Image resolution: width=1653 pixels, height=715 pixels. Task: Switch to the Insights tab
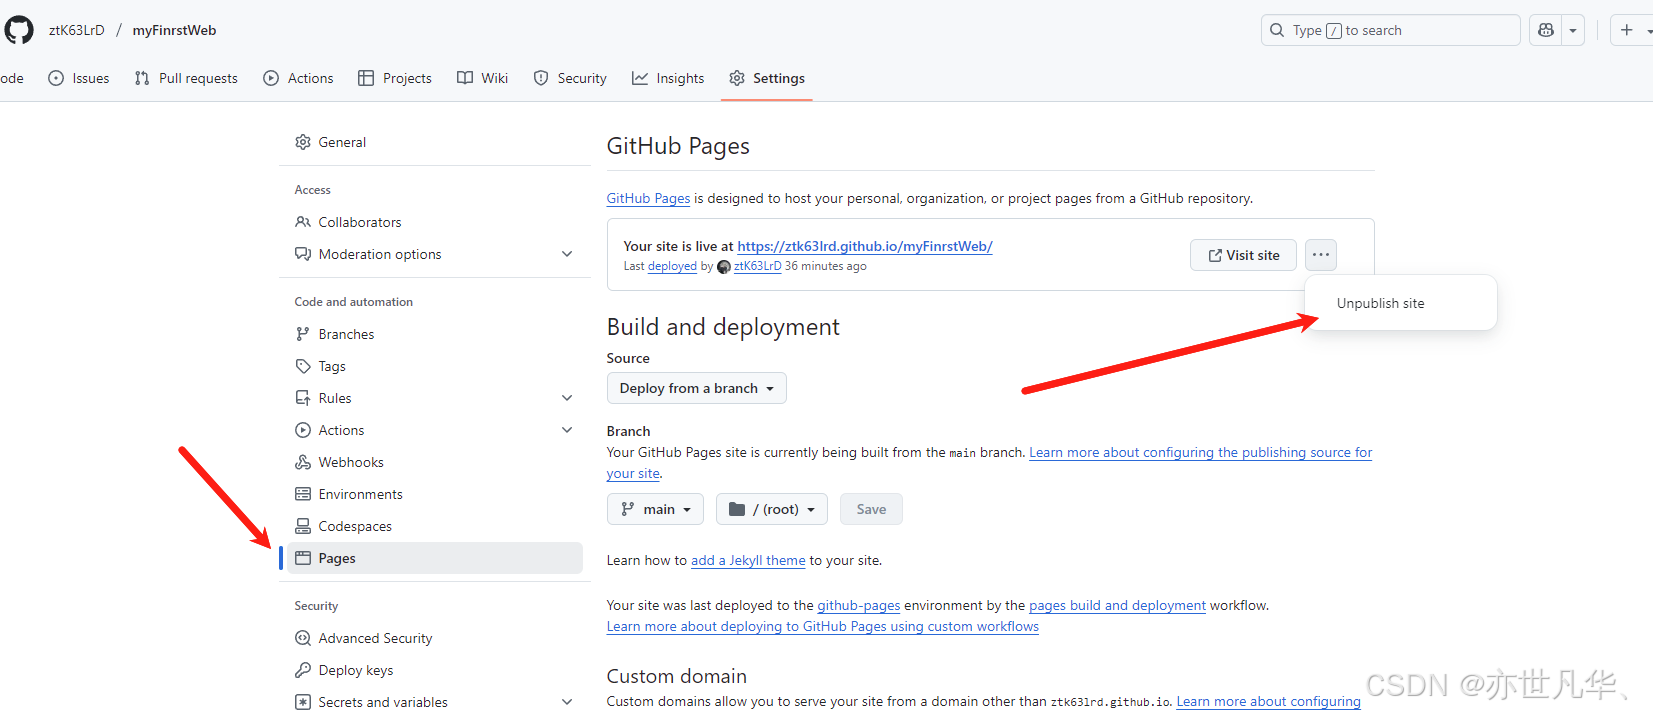coord(668,78)
